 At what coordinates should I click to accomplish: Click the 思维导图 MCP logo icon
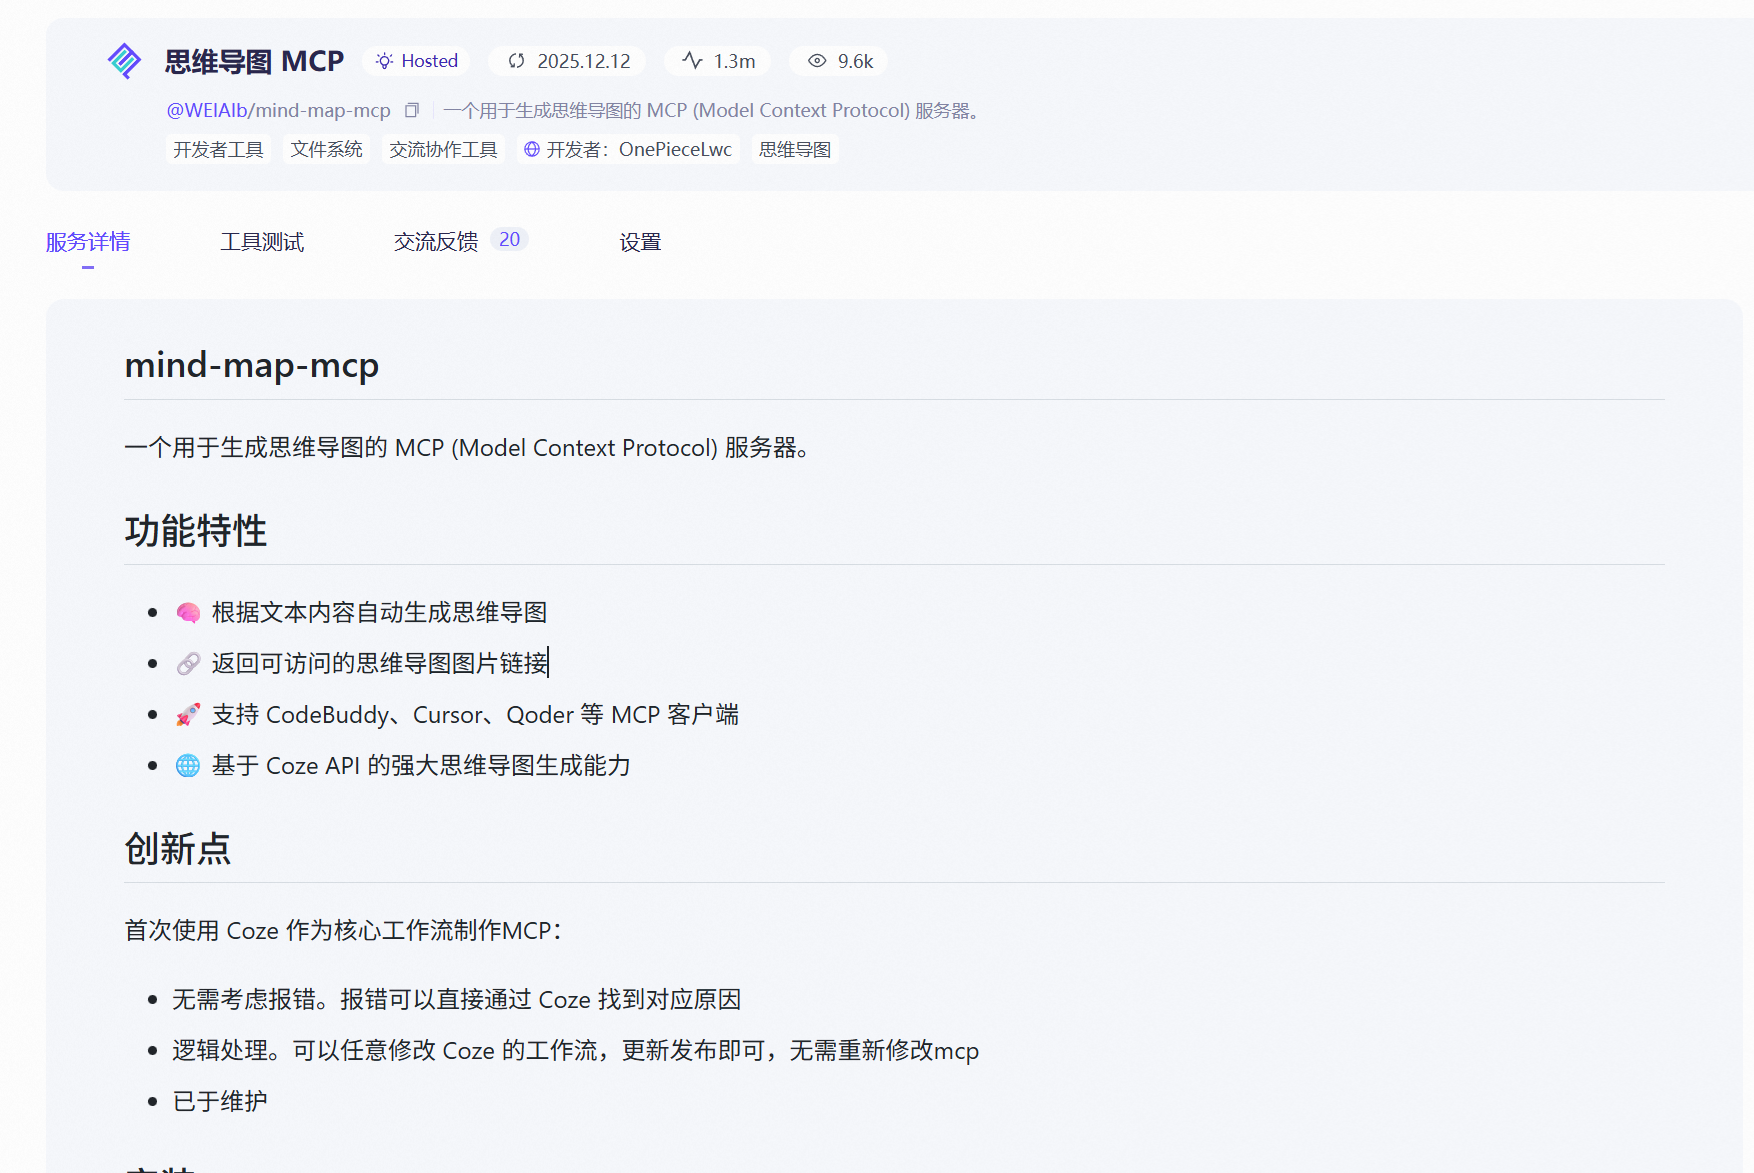pyautogui.click(x=124, y=61)
